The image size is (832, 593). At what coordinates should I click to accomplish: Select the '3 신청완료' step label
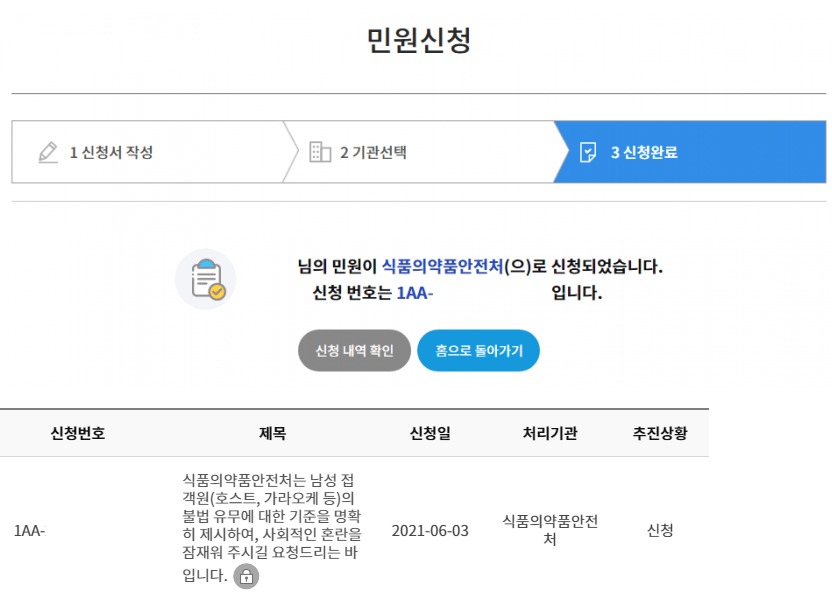pyautogui.click(x=644, y=153)
